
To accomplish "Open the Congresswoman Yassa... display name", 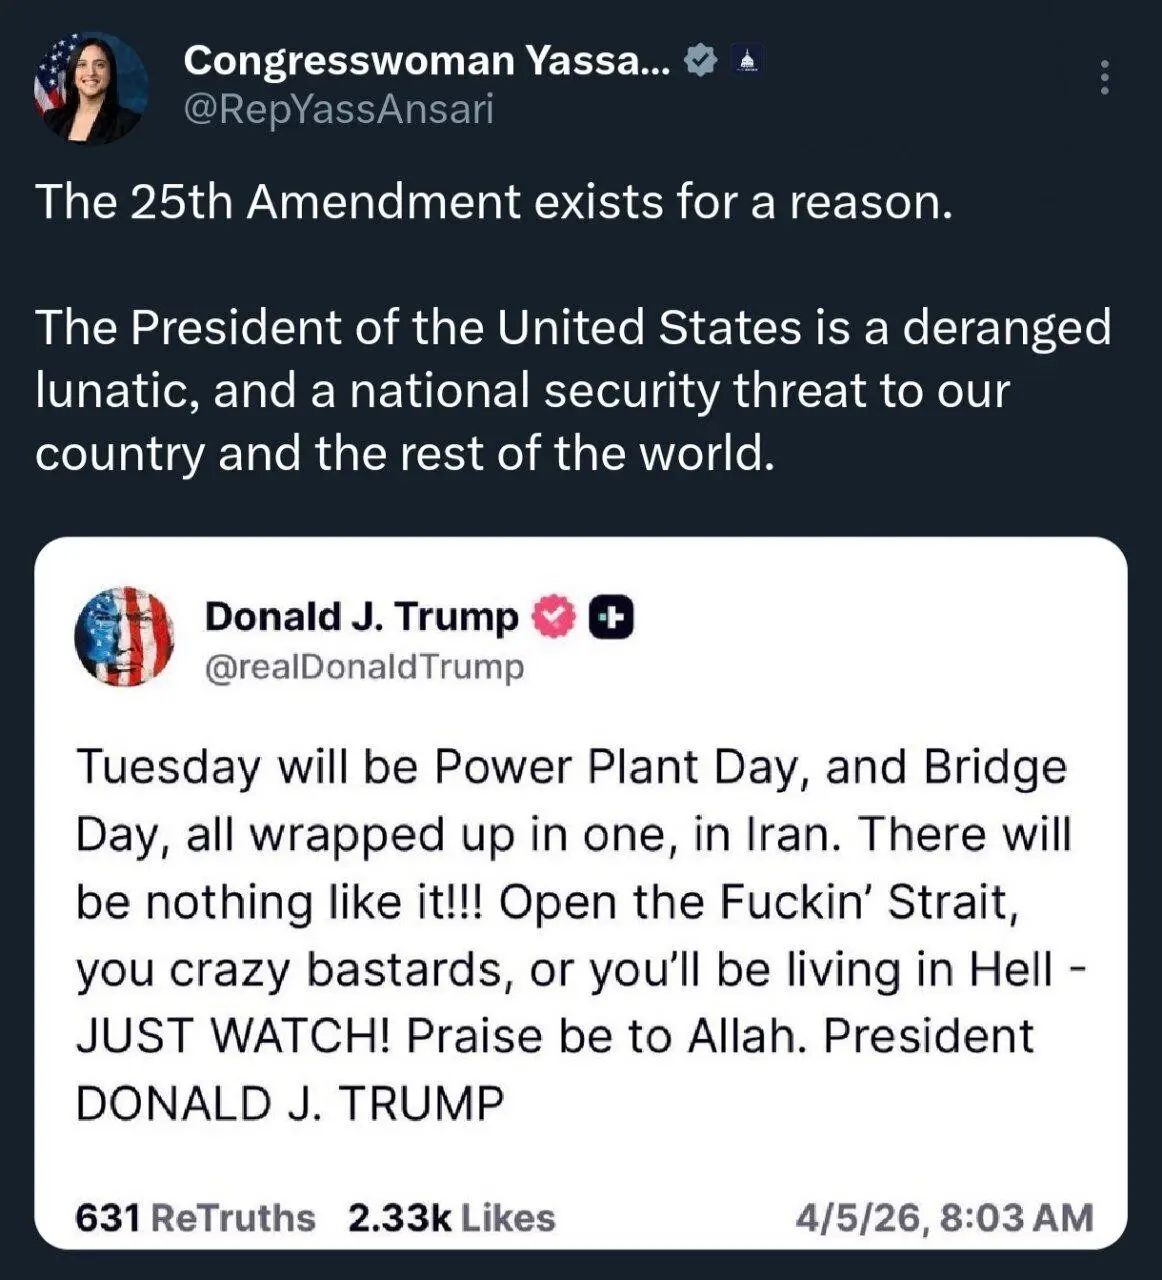I will point(427,61).
